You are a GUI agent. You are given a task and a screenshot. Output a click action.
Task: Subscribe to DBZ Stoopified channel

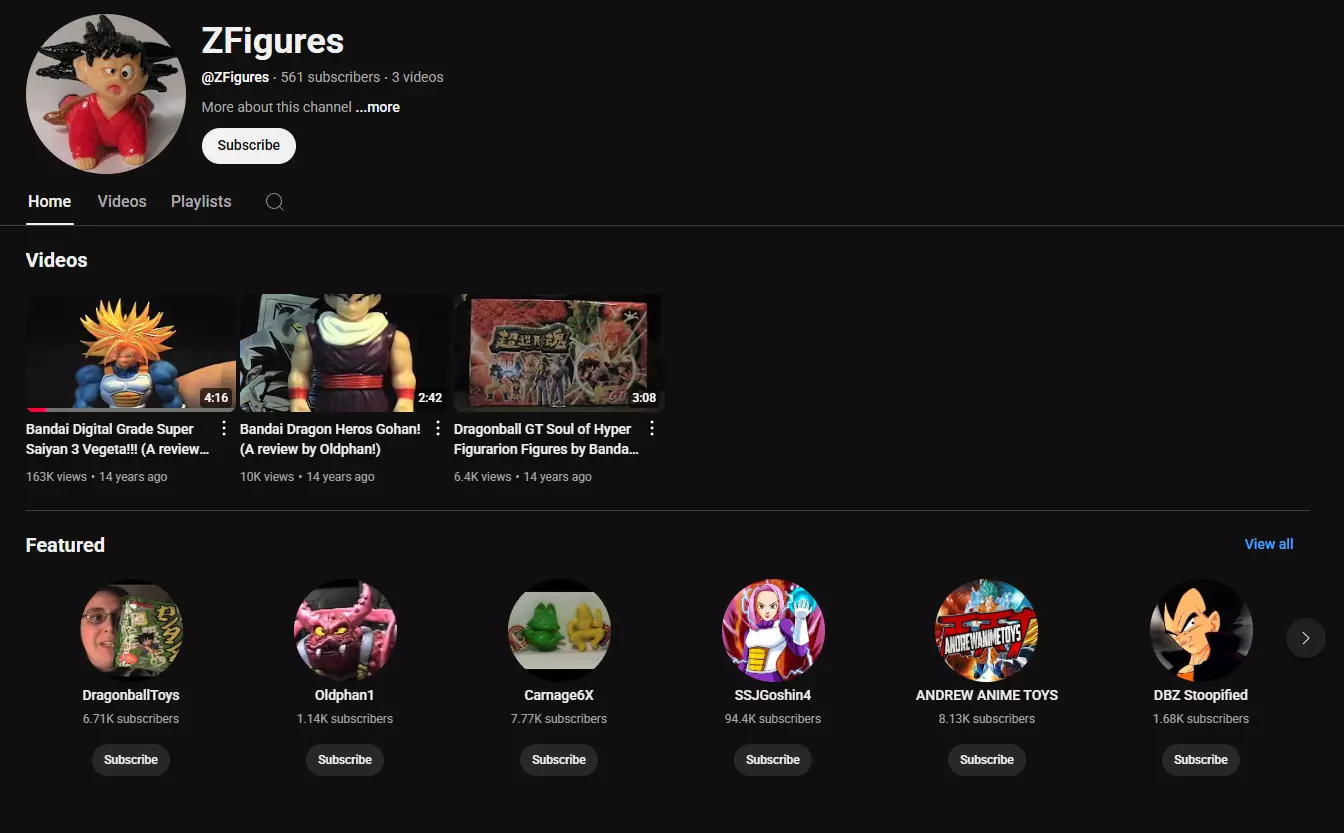point(1201,760)
